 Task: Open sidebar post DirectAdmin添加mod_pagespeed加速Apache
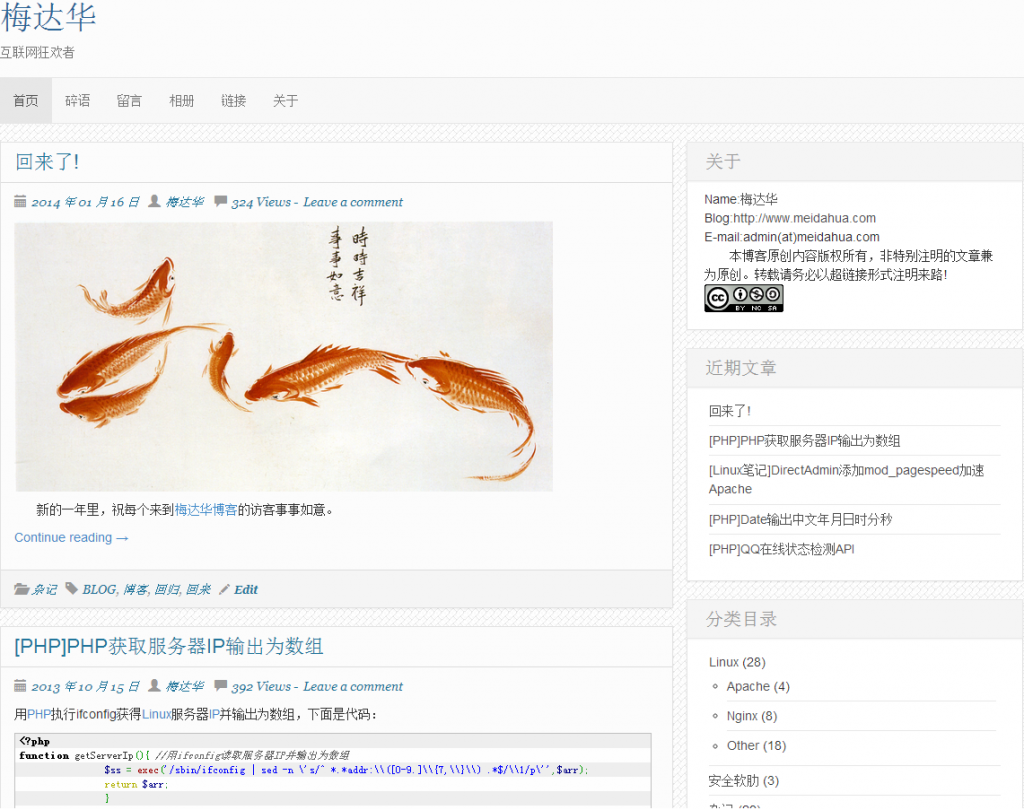[846, 479]
